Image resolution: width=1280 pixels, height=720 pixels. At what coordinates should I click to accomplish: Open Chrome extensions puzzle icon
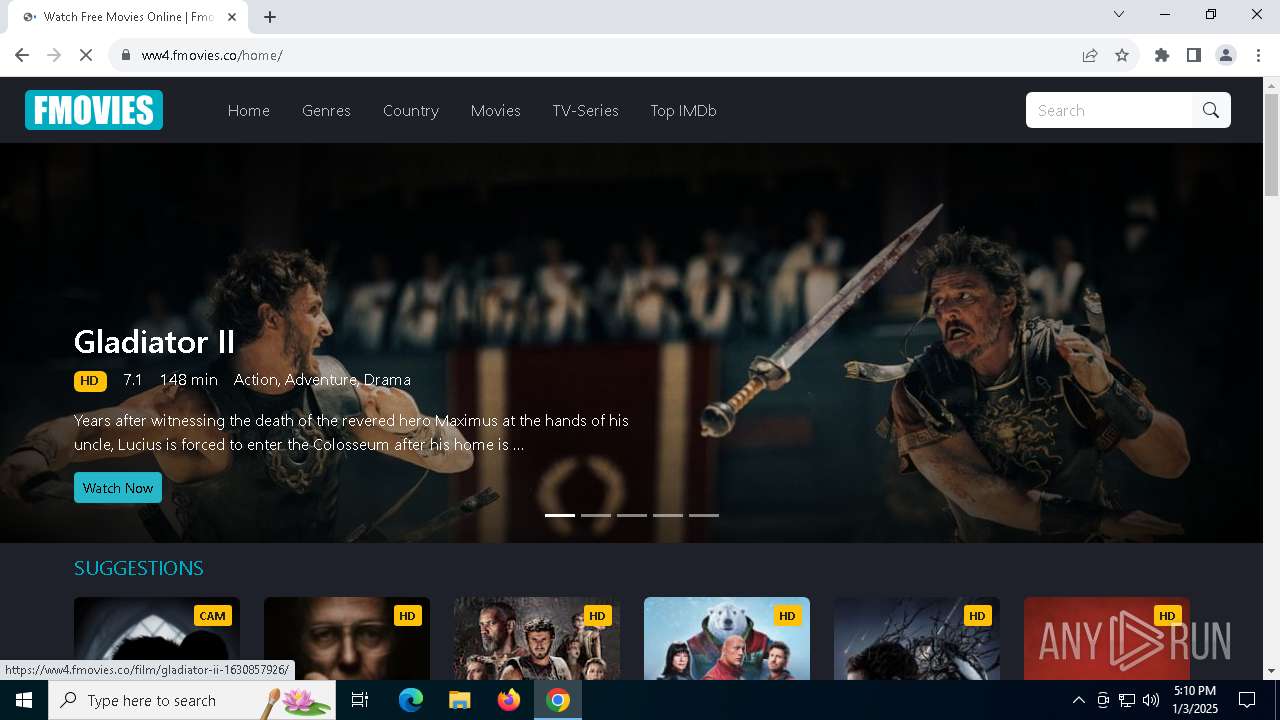(1162, 55)
